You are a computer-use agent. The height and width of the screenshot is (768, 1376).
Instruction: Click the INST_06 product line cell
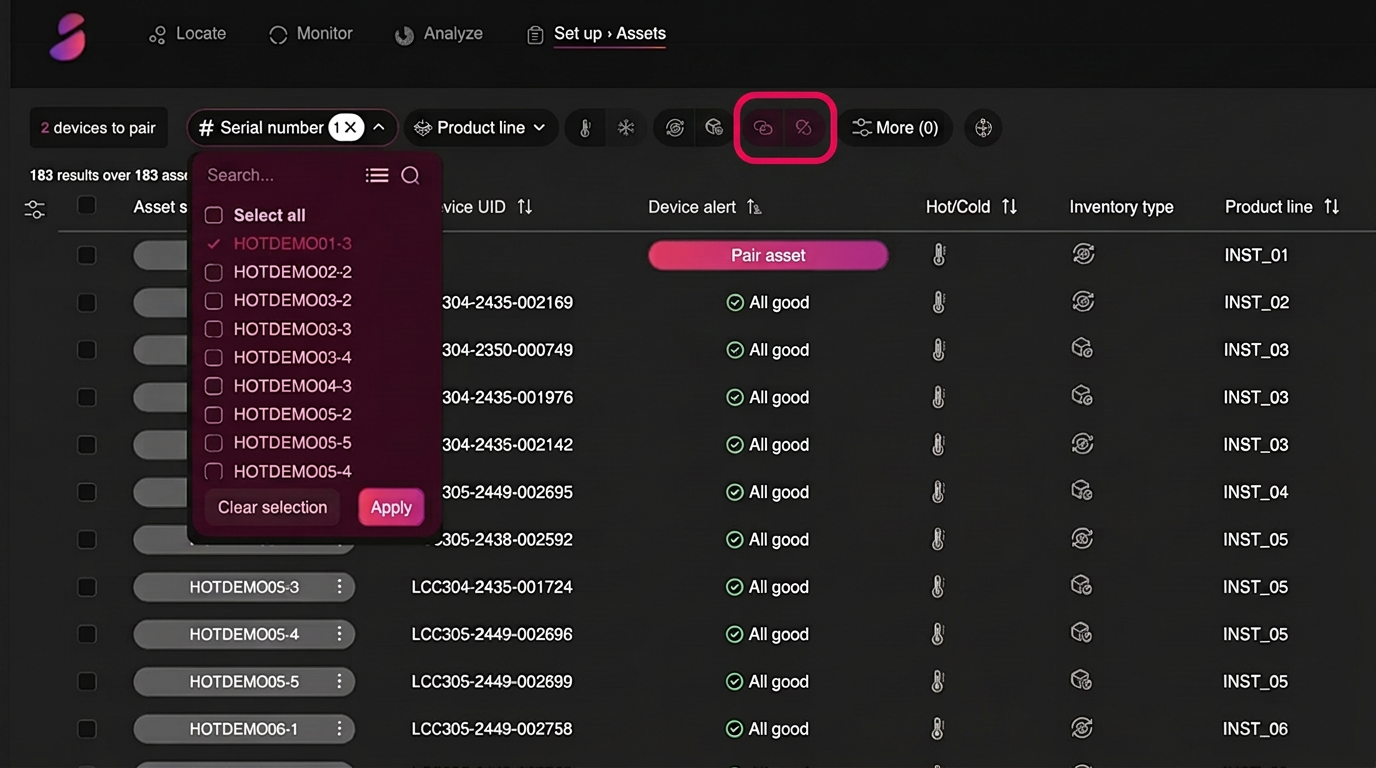click(1256, 729)
